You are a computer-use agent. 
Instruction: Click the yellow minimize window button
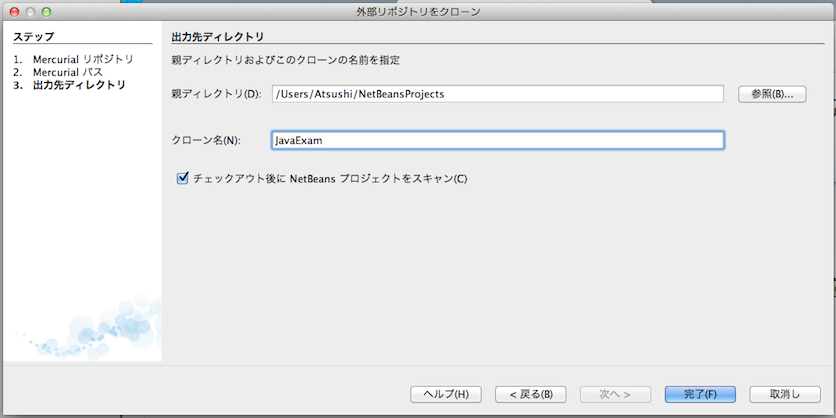tap(30, 11)
